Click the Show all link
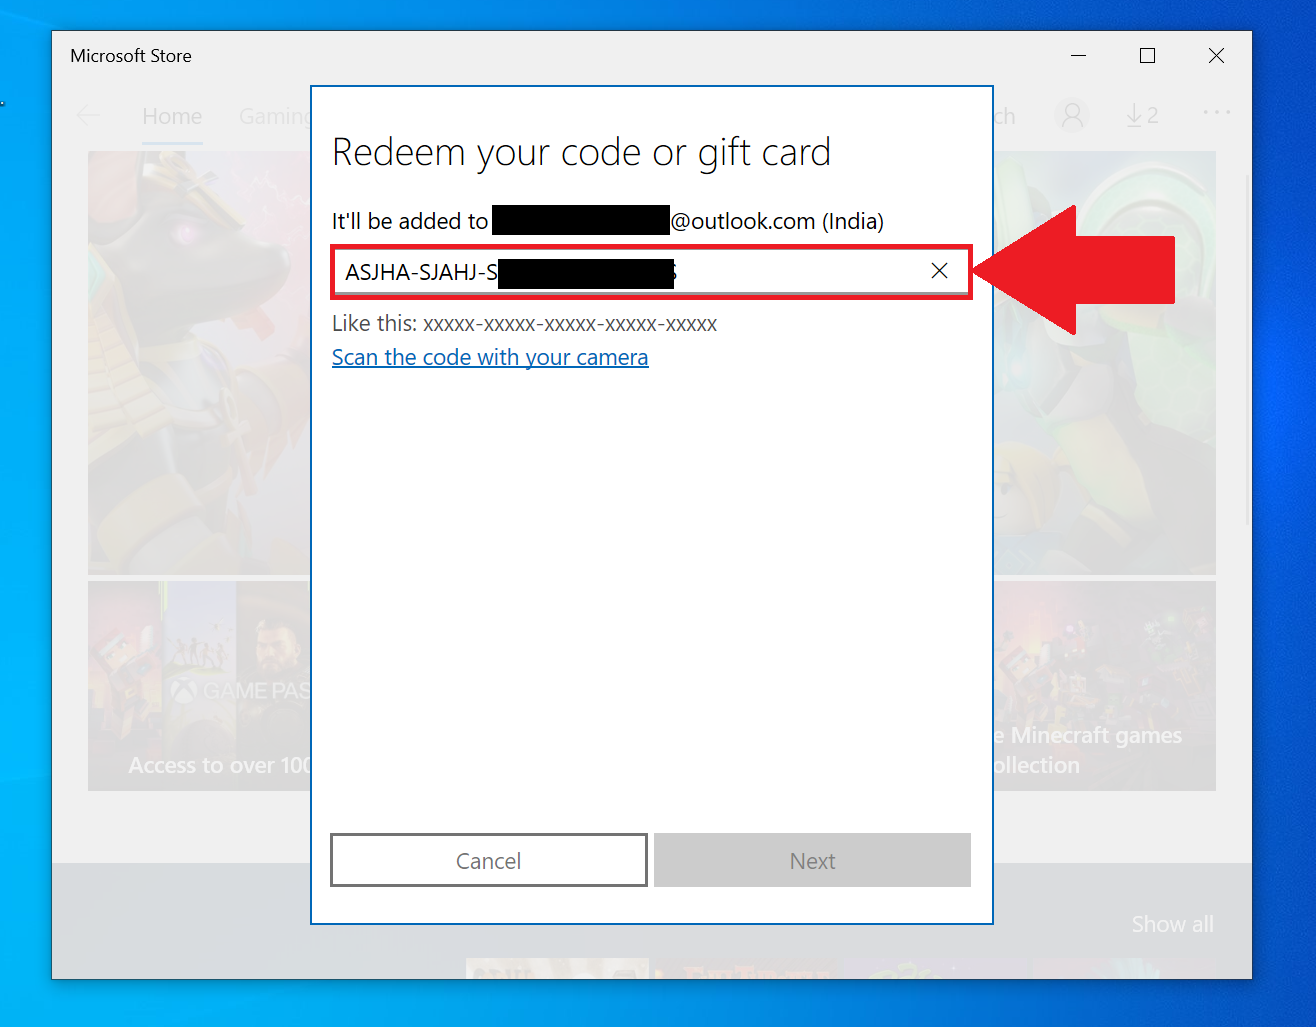Screen dimensions: 1316x1027 click(x=1172, y=924)
